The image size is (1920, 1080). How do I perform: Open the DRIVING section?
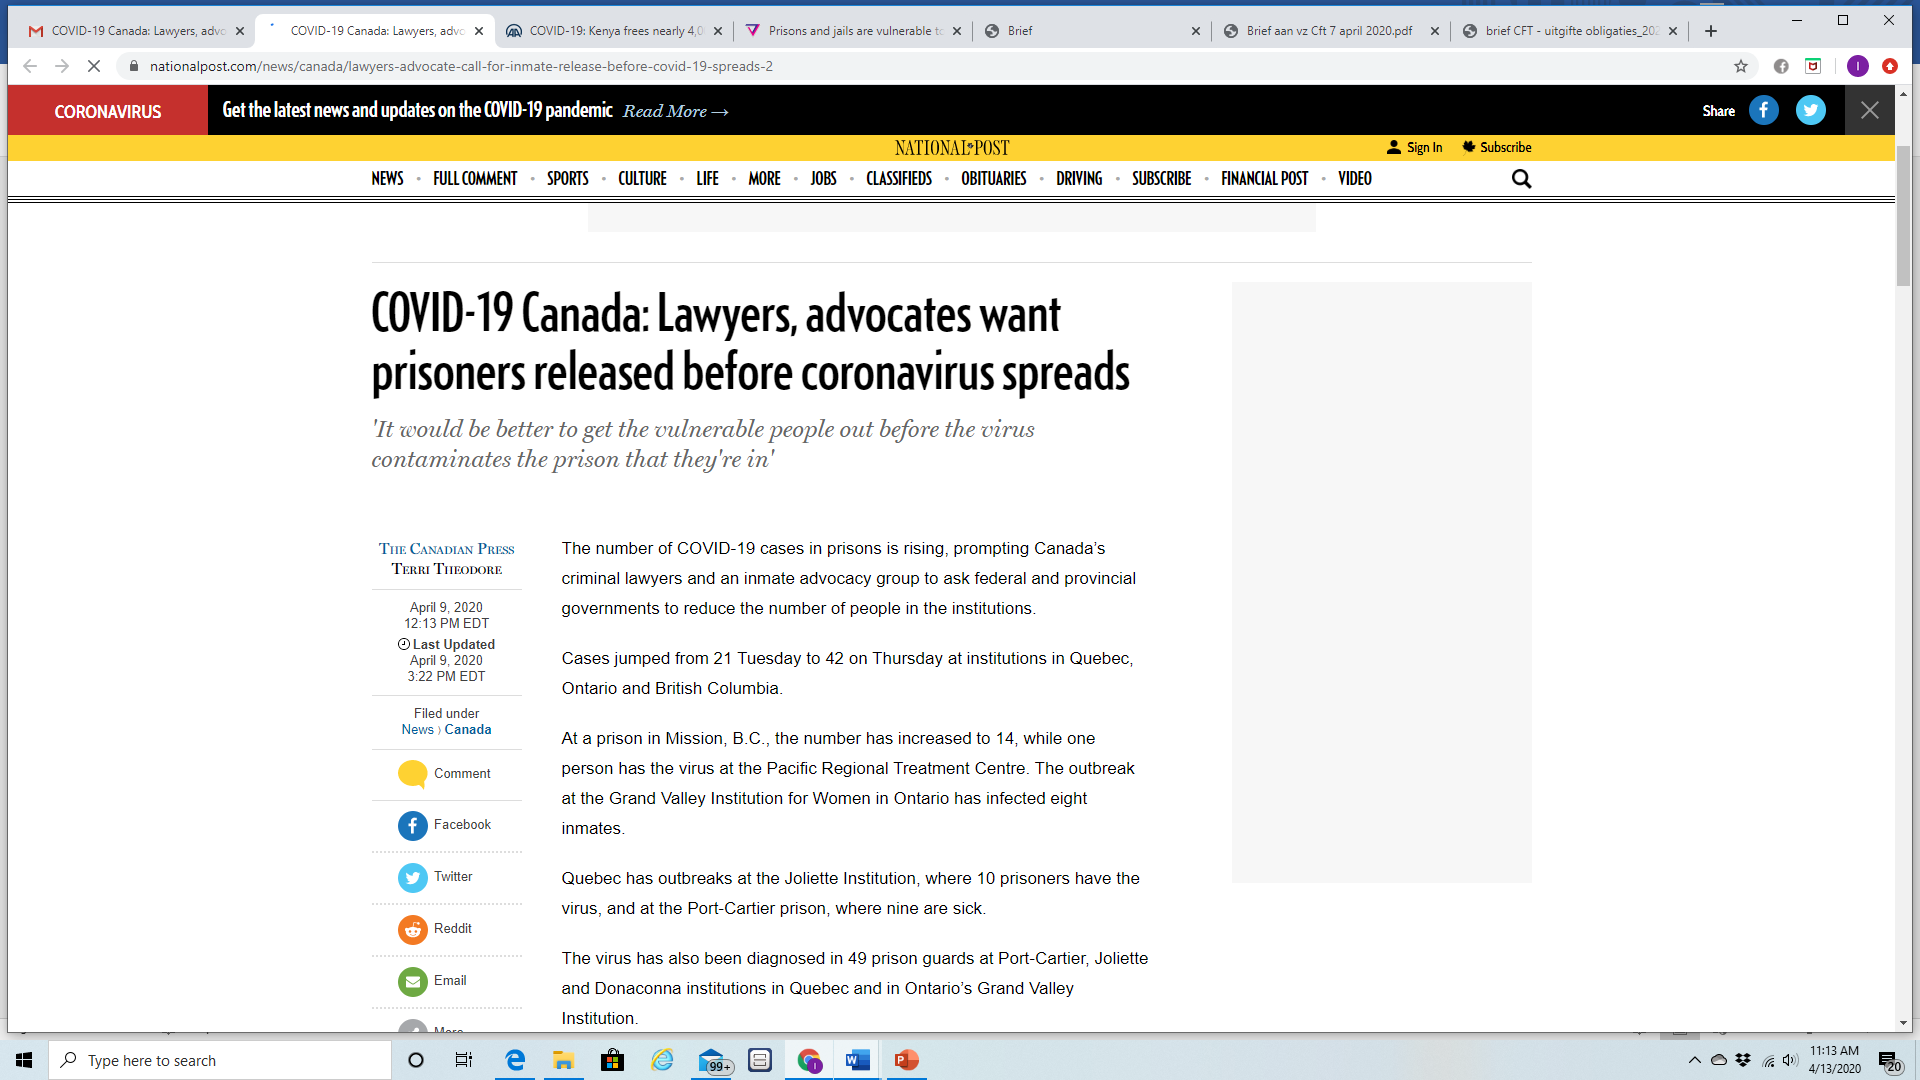click(1079, 179)
